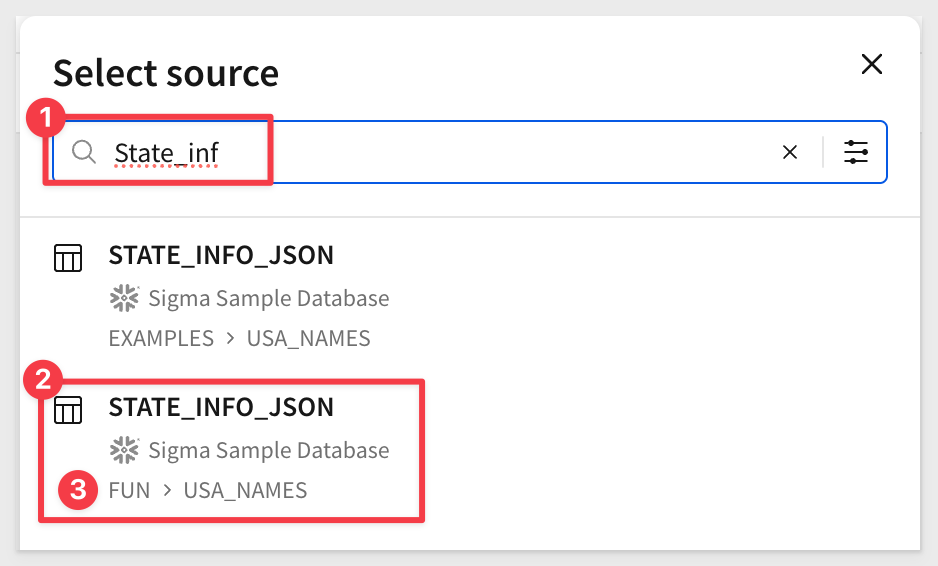This screenshot has height=566, width=938.
Task: Clear the search text with X icon
Action: coord(790,152)
